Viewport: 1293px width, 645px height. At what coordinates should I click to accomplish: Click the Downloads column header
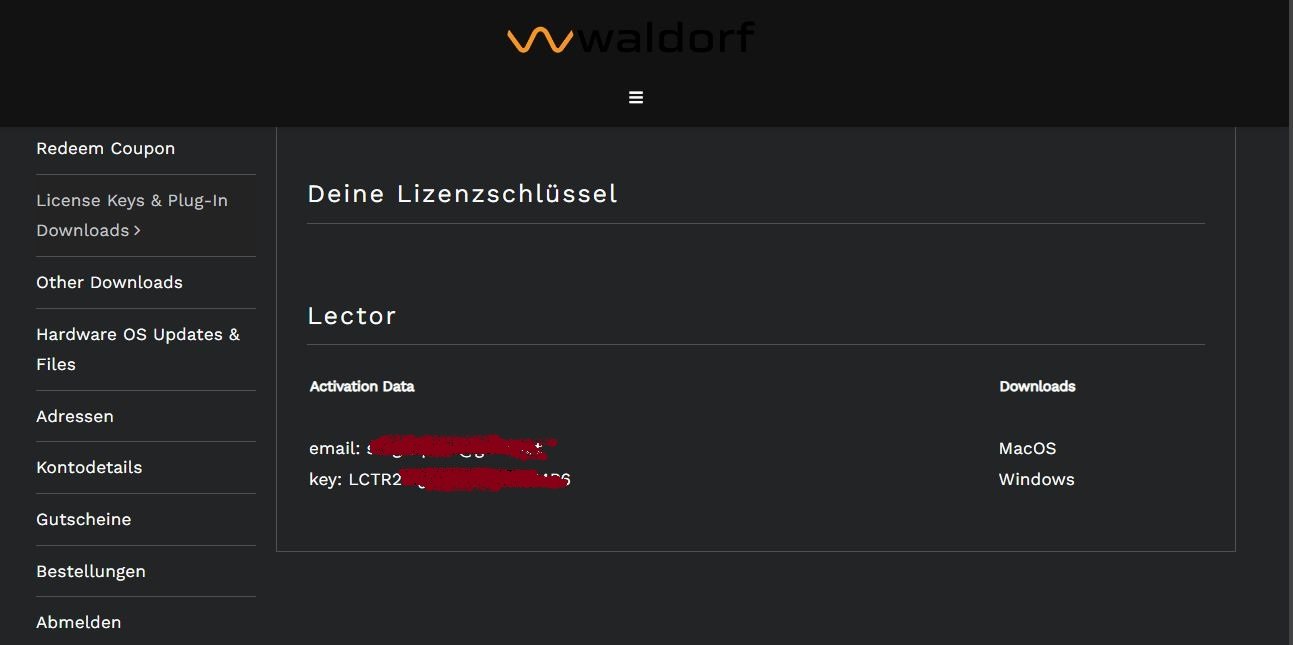[1037, 386]
